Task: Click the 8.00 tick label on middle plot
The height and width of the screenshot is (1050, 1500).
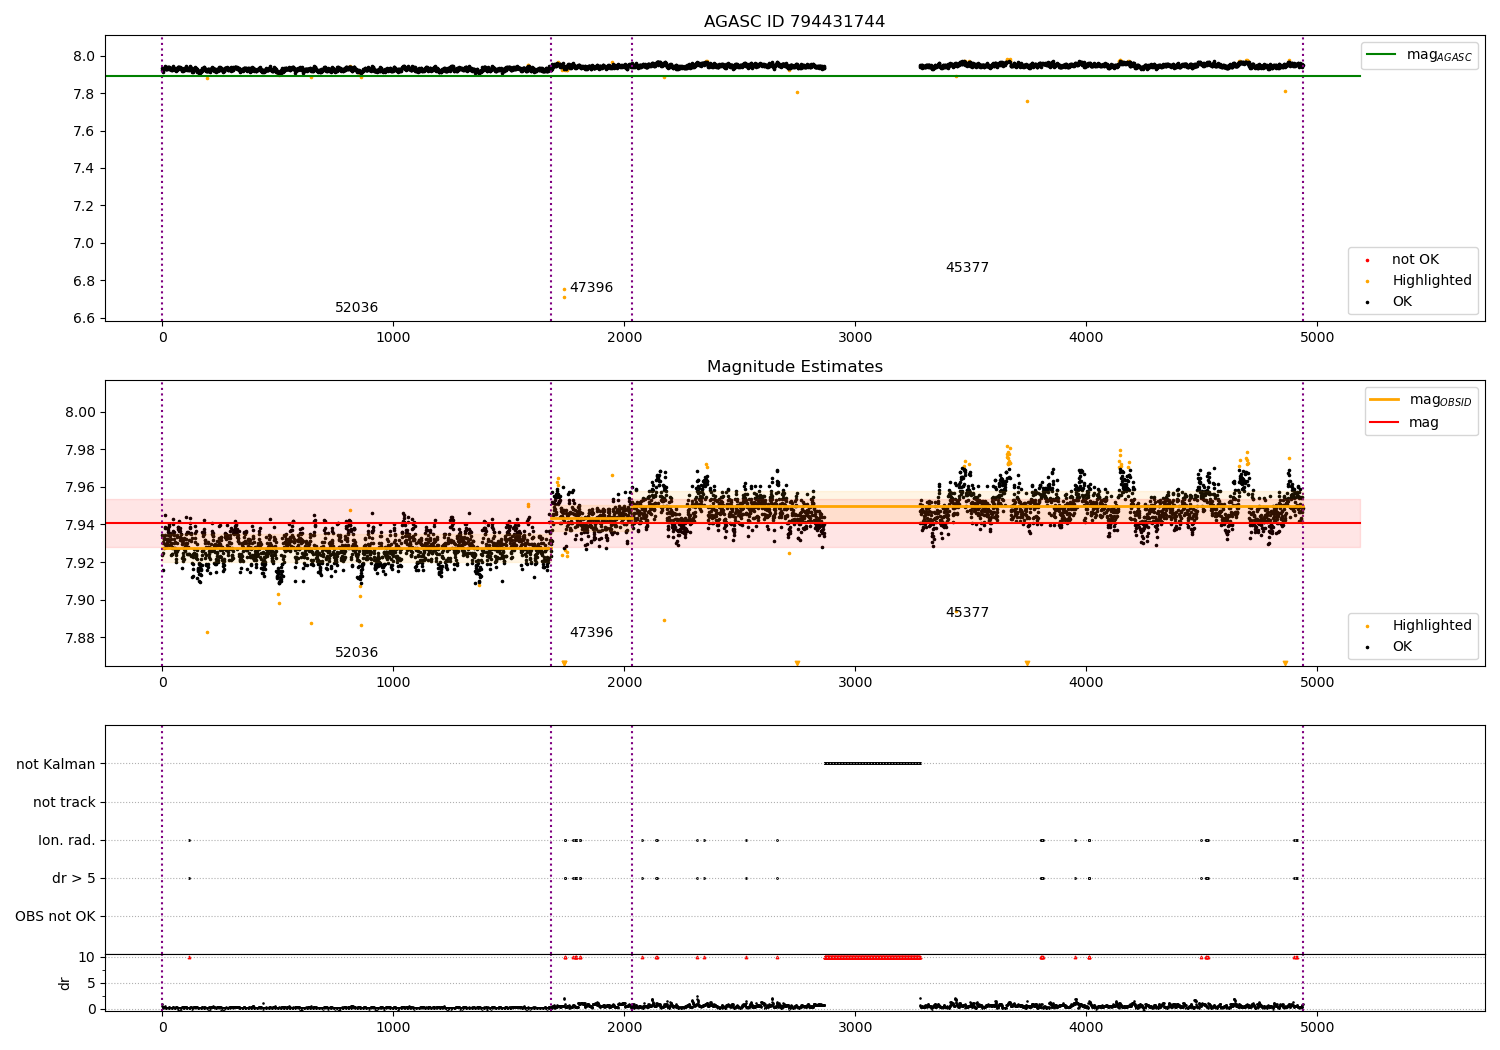Action: (80, 412)
